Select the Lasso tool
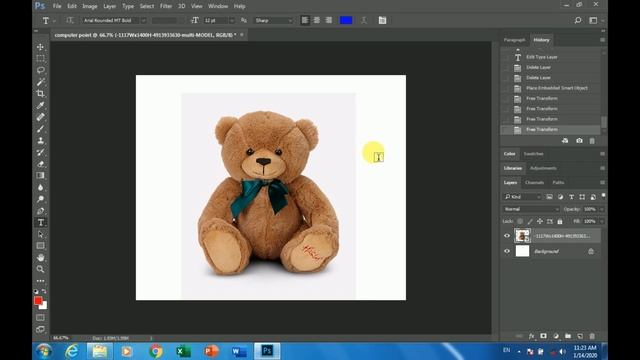This screenshot has width=640, height=360. pyautogui.click(x=40, y=70)
